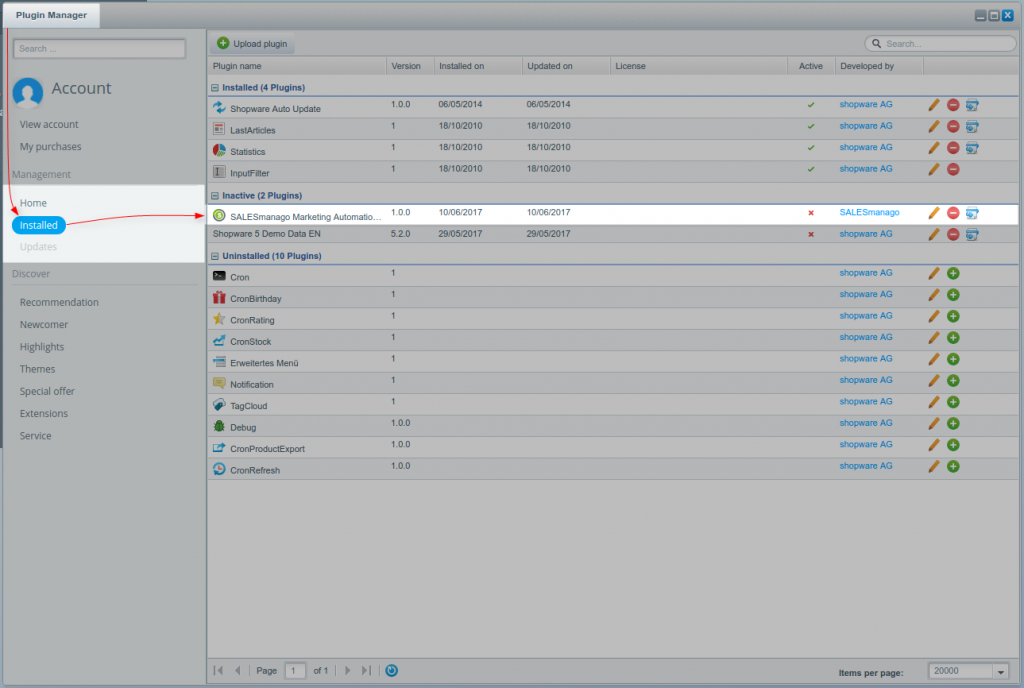Go to the next page arrow
Screen dimensions: 1024x688
click(x=347, y=670)
